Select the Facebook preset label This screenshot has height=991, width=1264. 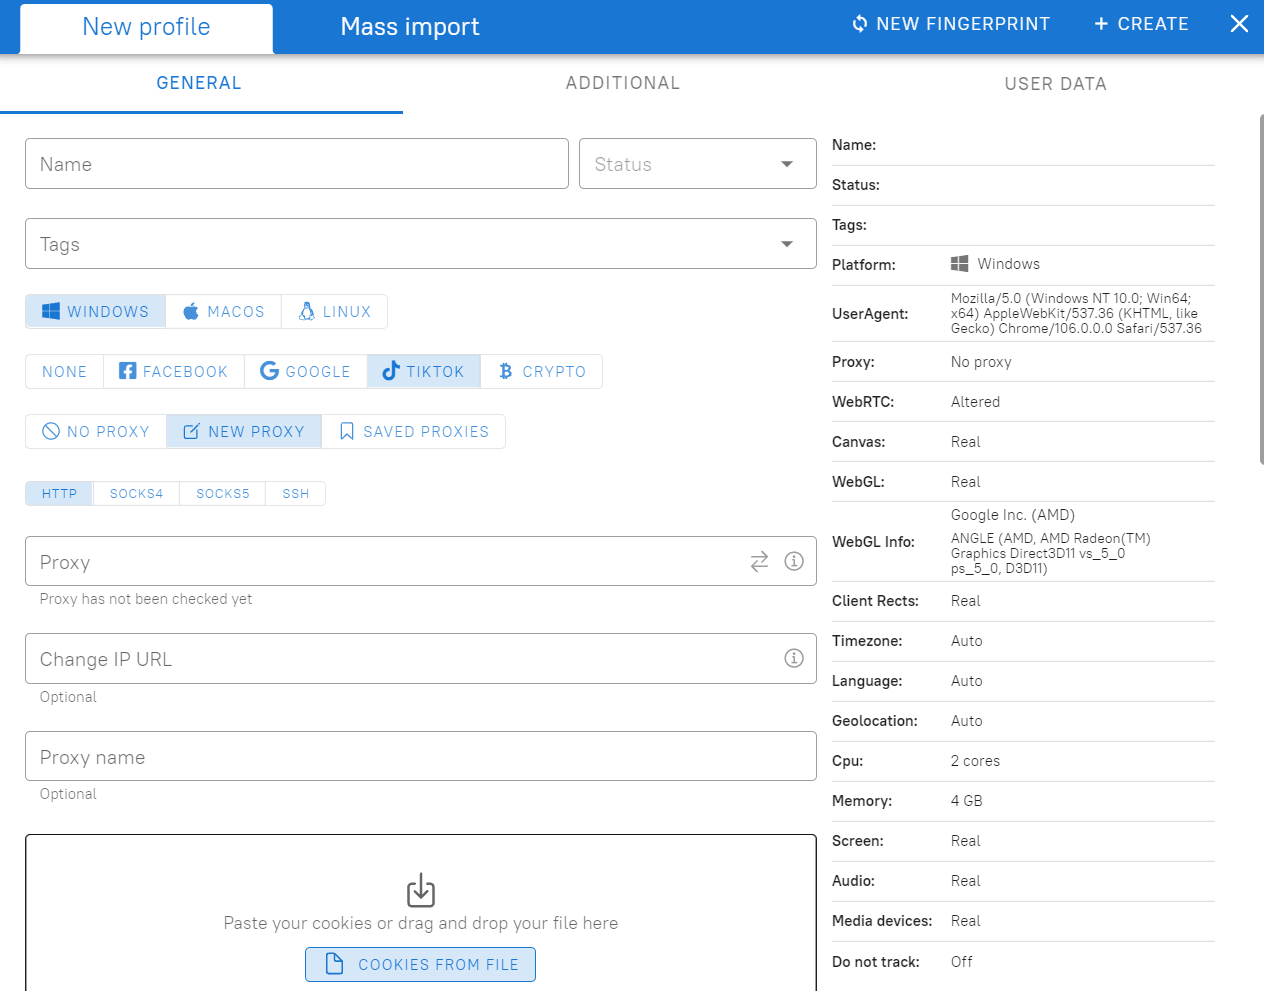[x=185, y=372]
